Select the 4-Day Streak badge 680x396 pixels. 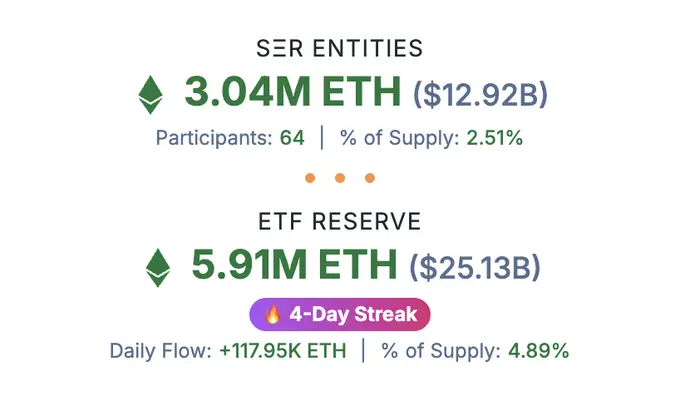point(340,314)
